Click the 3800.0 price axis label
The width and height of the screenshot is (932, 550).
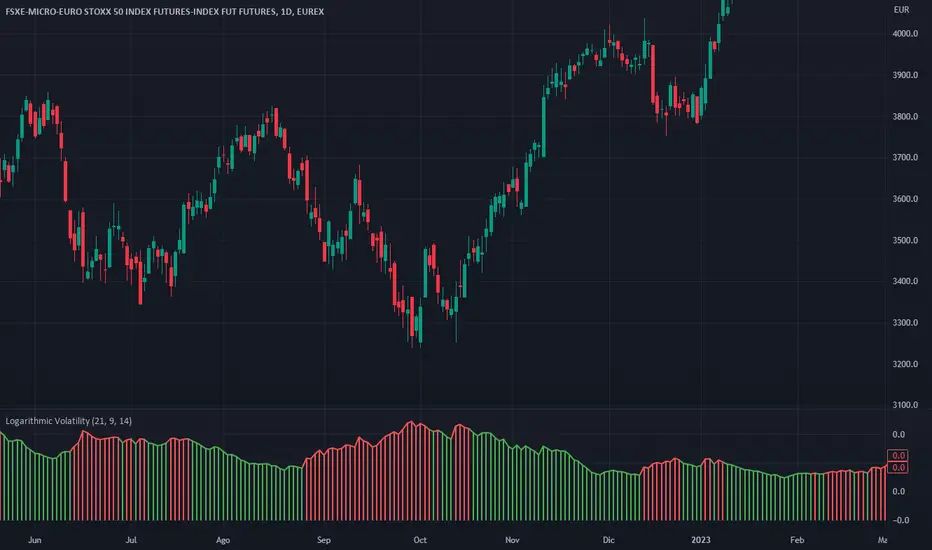(x=905, y=117)
